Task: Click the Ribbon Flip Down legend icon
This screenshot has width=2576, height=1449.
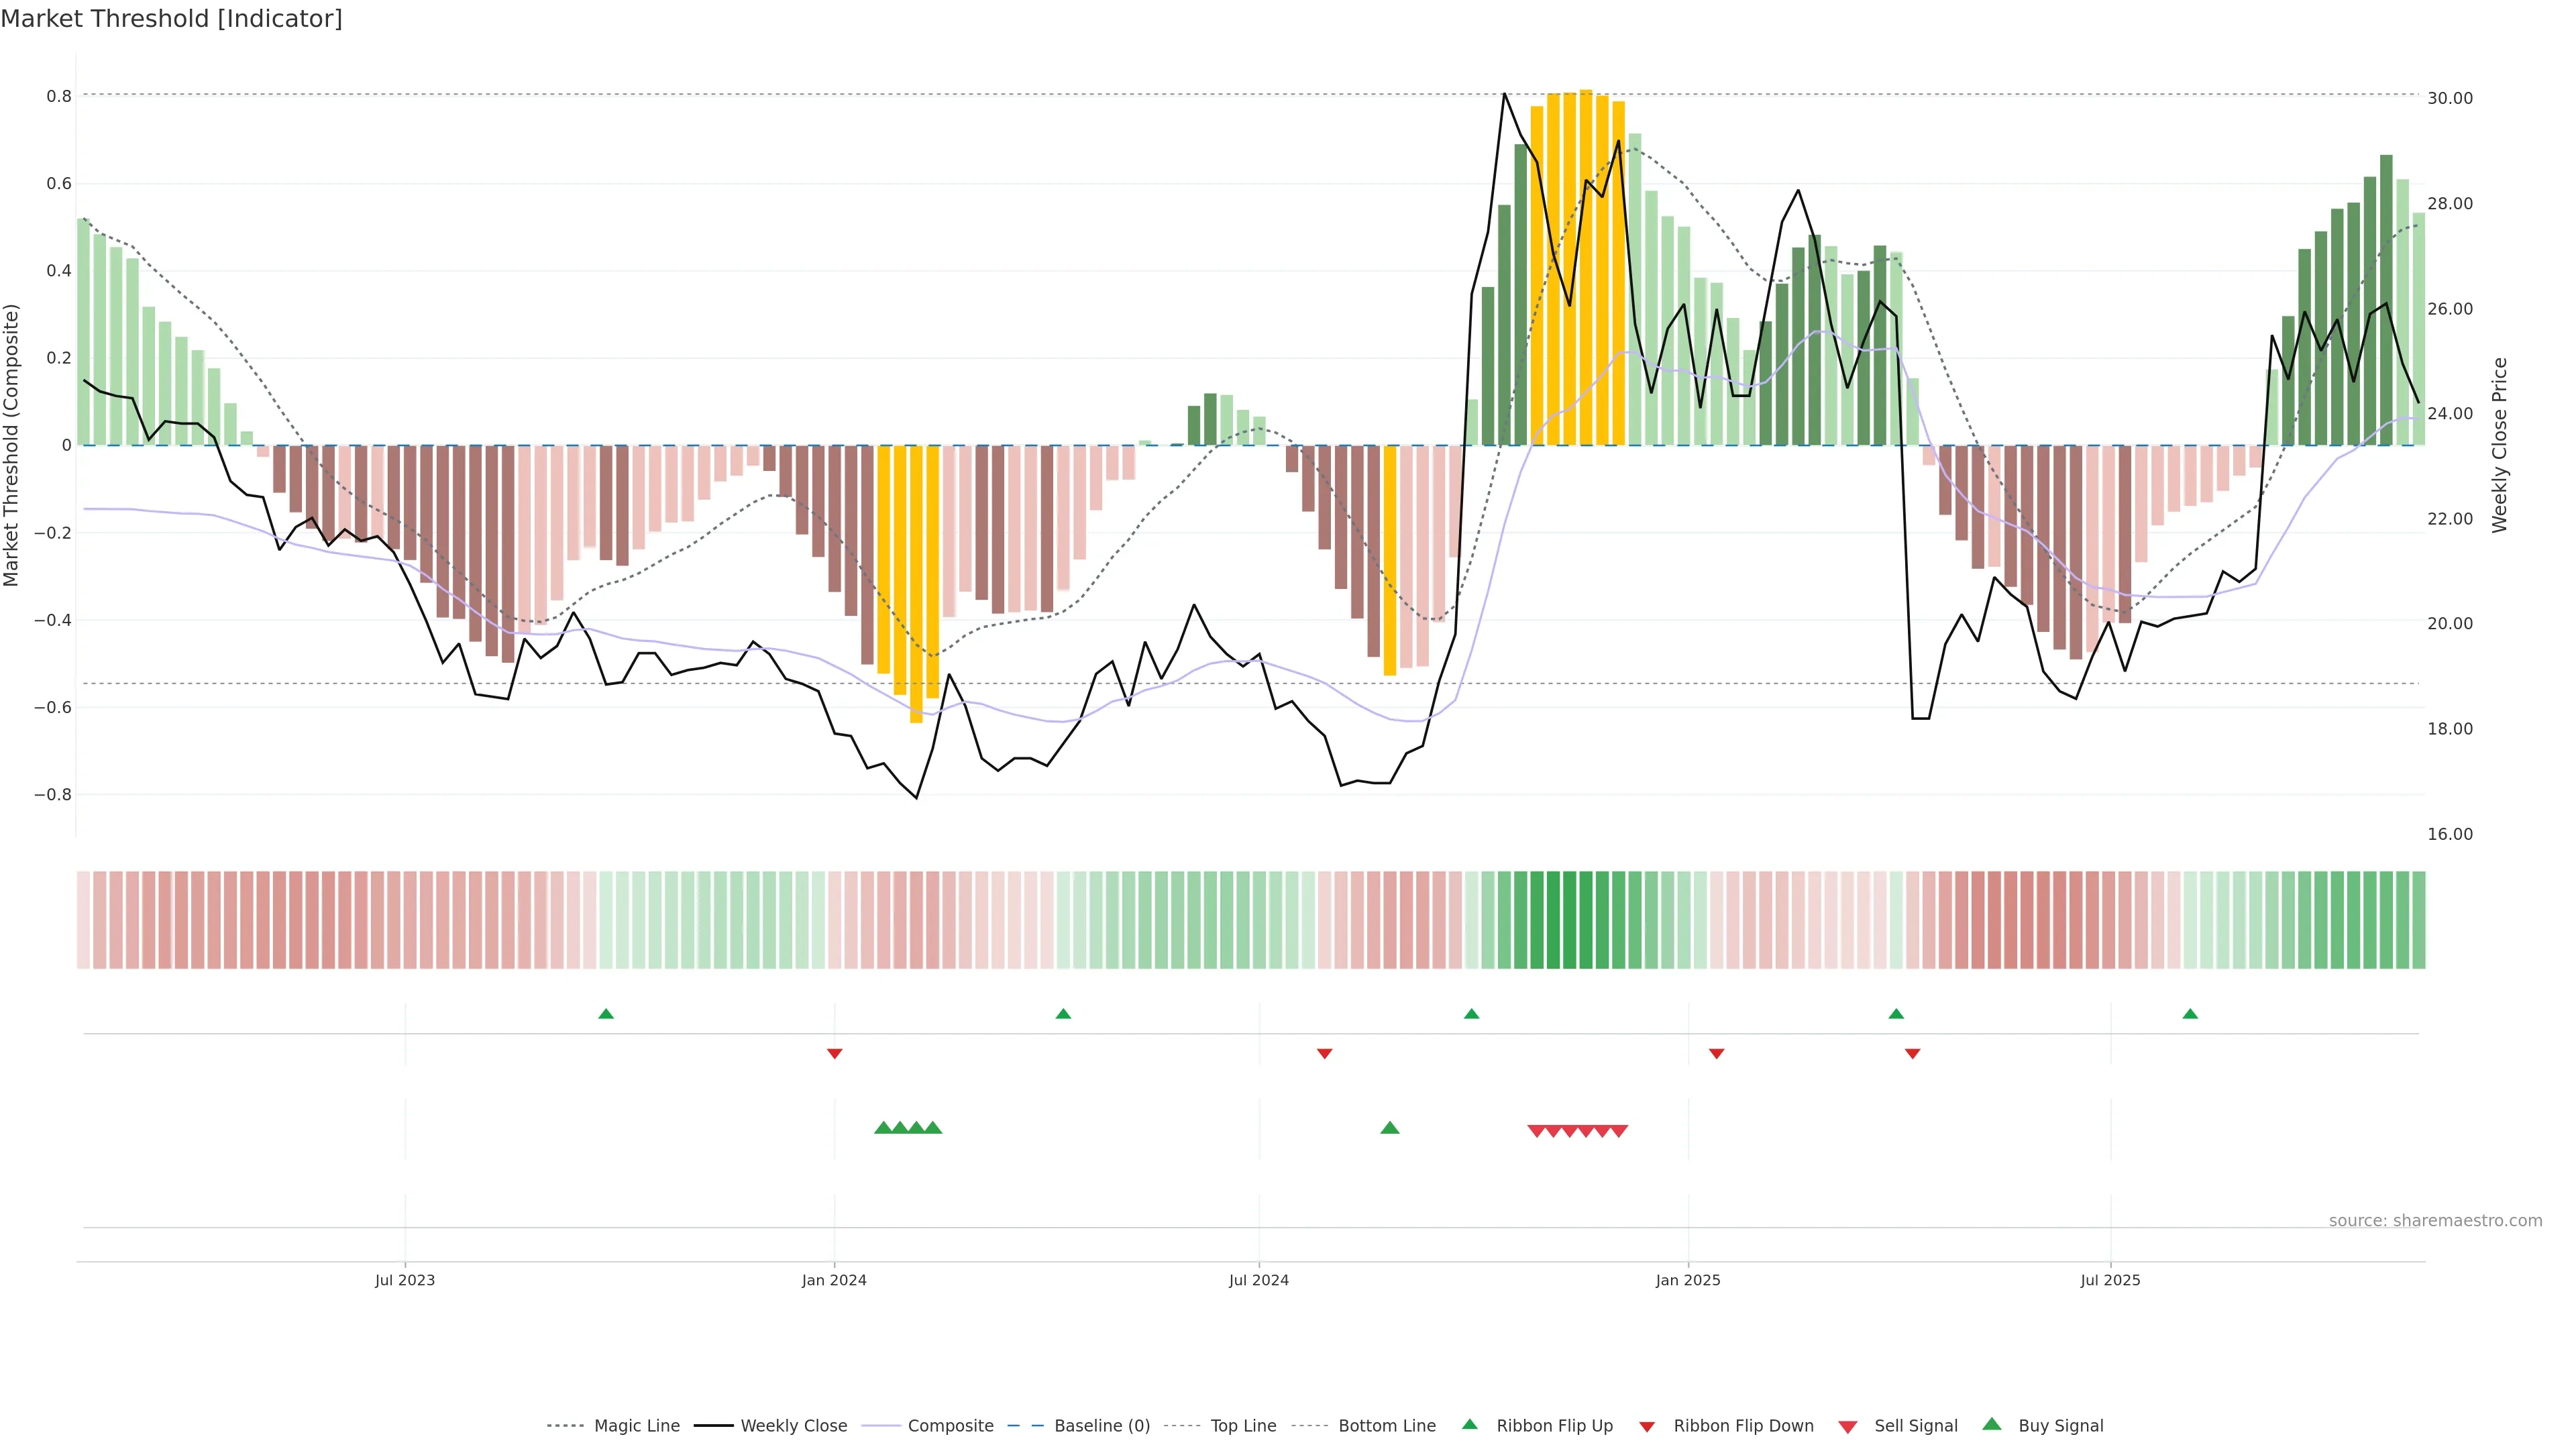Action: 1646,1427
